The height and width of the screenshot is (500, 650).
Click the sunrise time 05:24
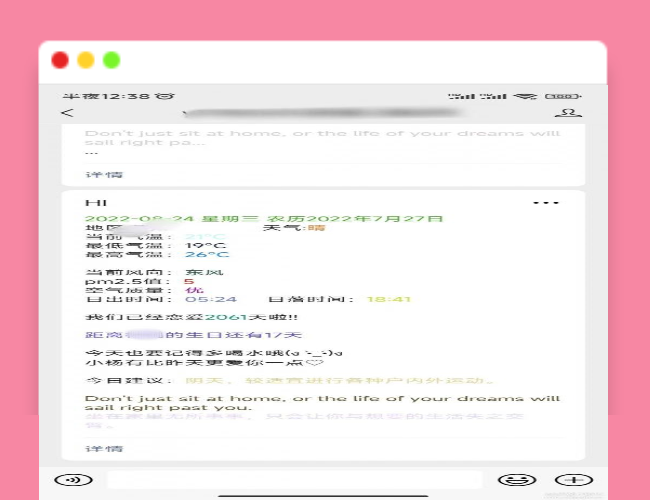(210, 299)
